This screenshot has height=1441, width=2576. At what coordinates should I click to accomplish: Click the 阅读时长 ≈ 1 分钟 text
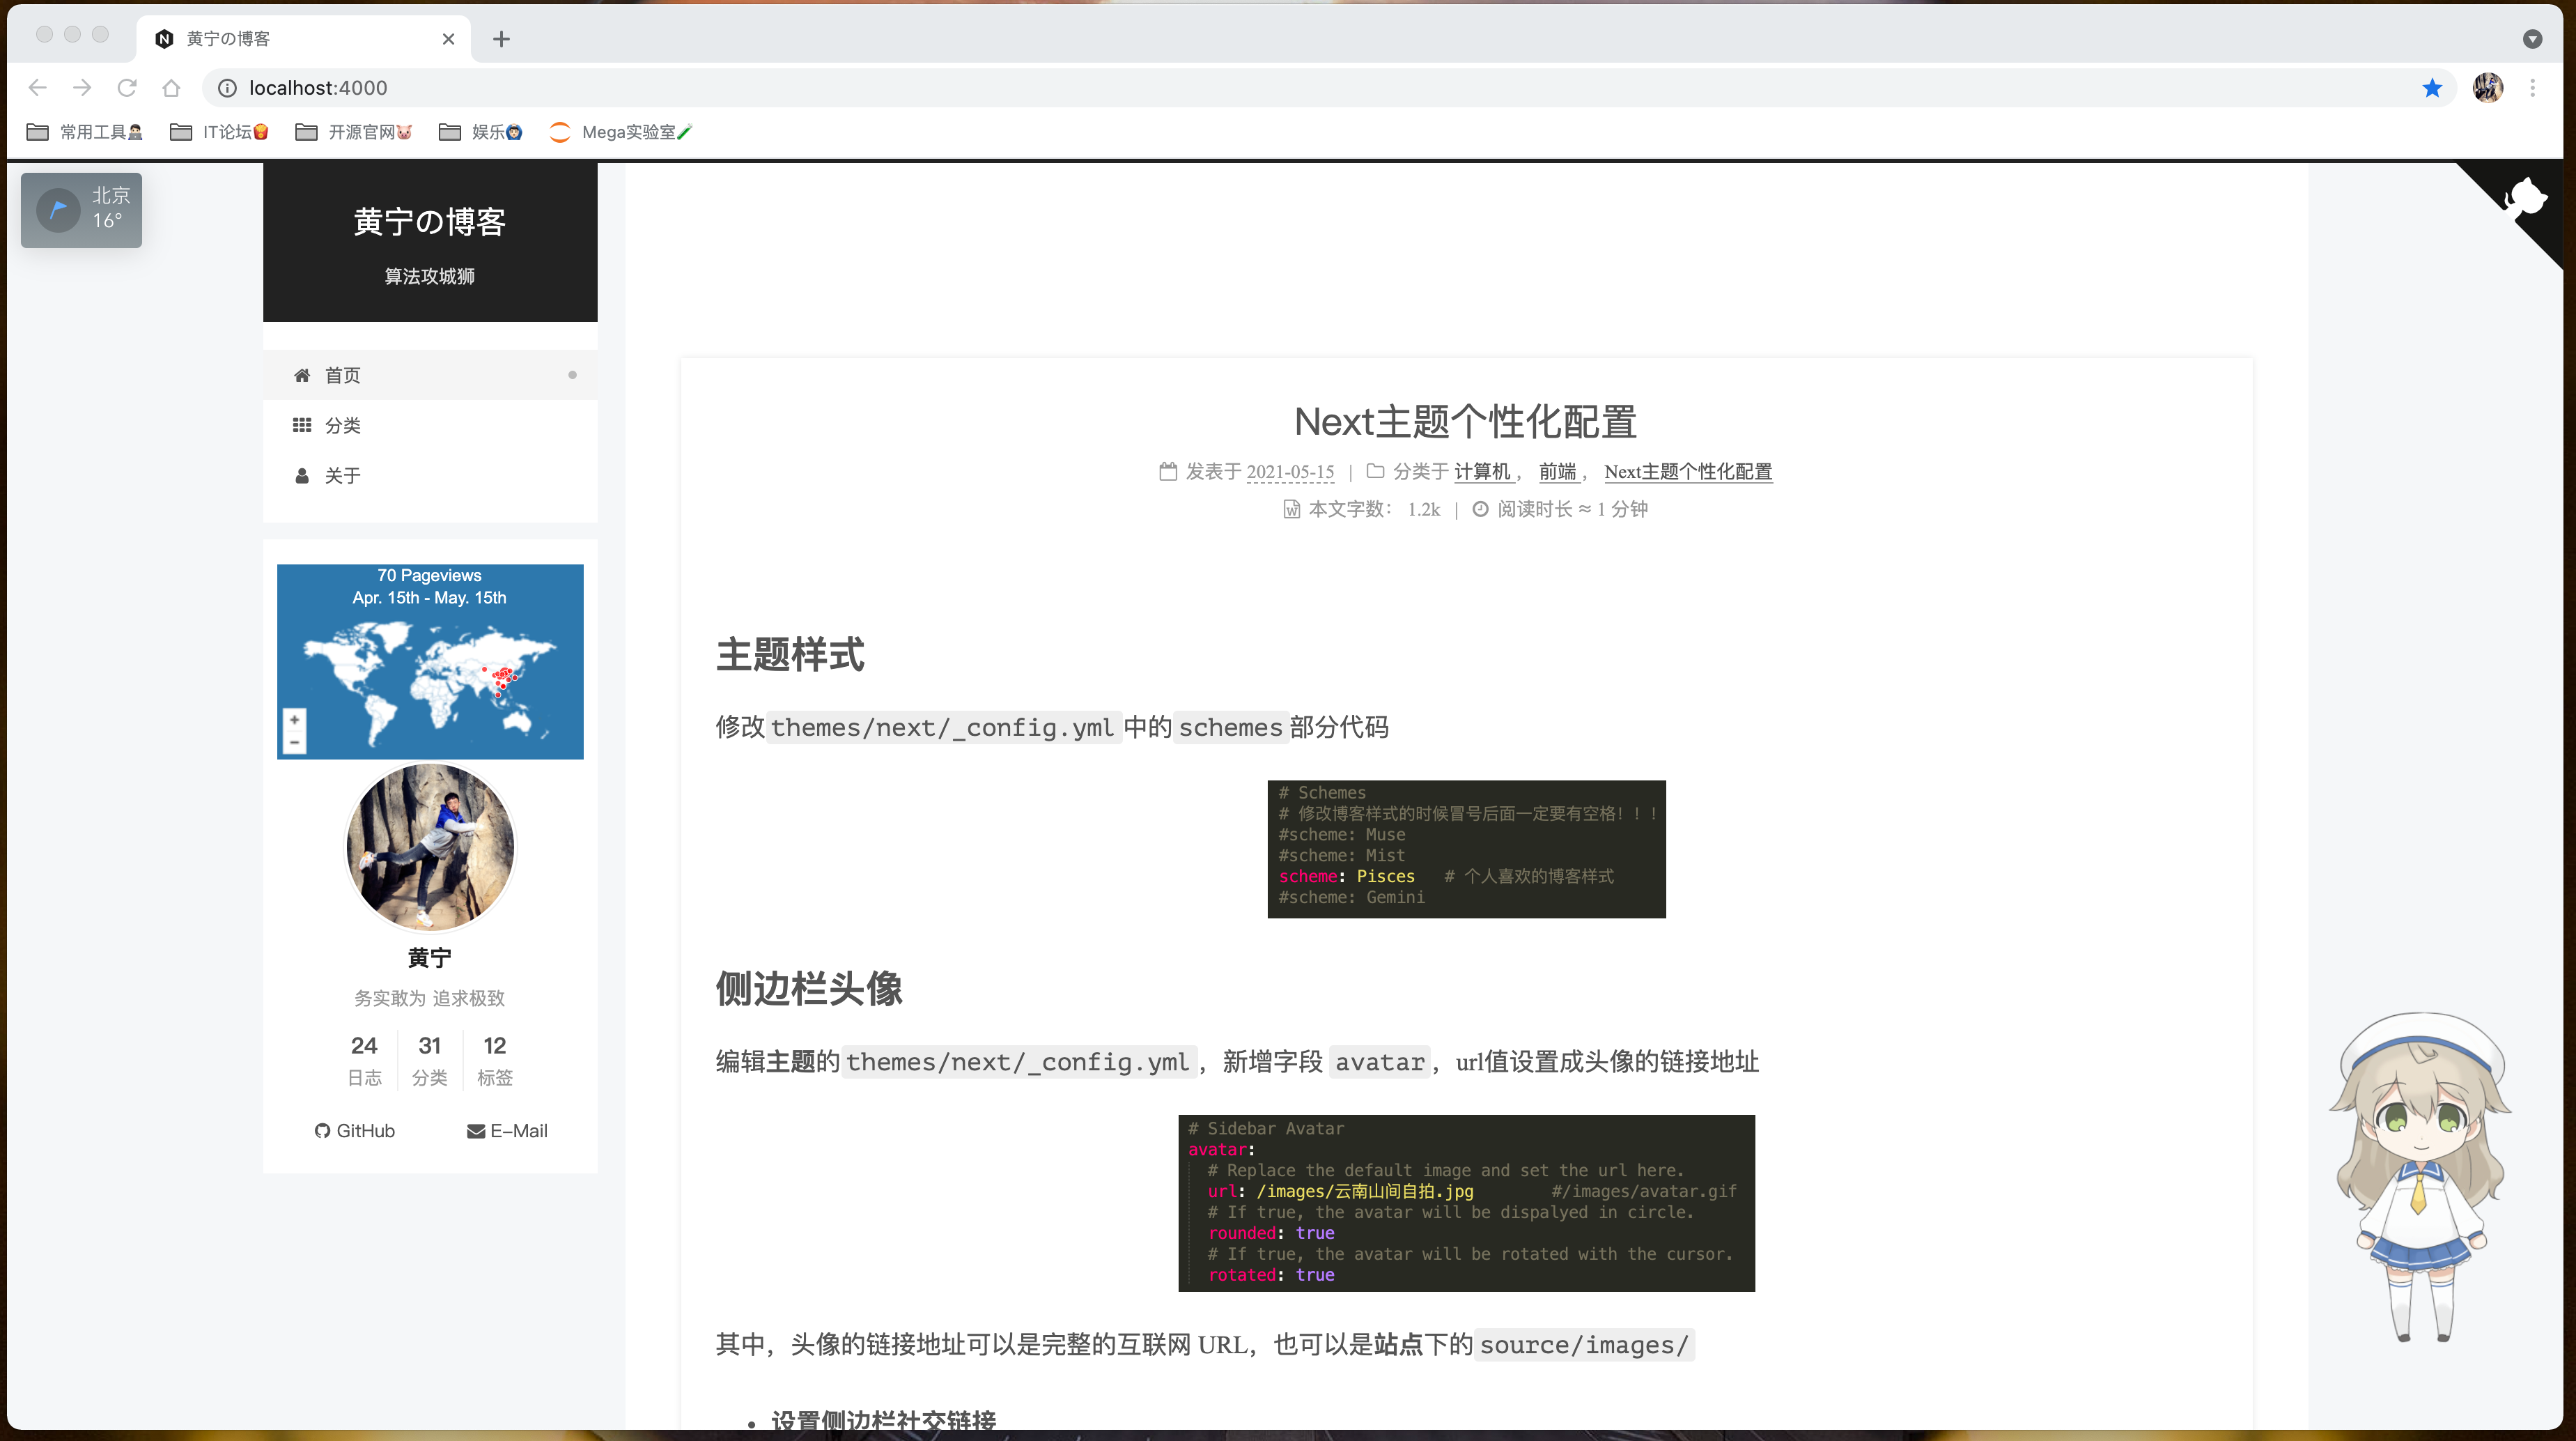coord(1572,509)
